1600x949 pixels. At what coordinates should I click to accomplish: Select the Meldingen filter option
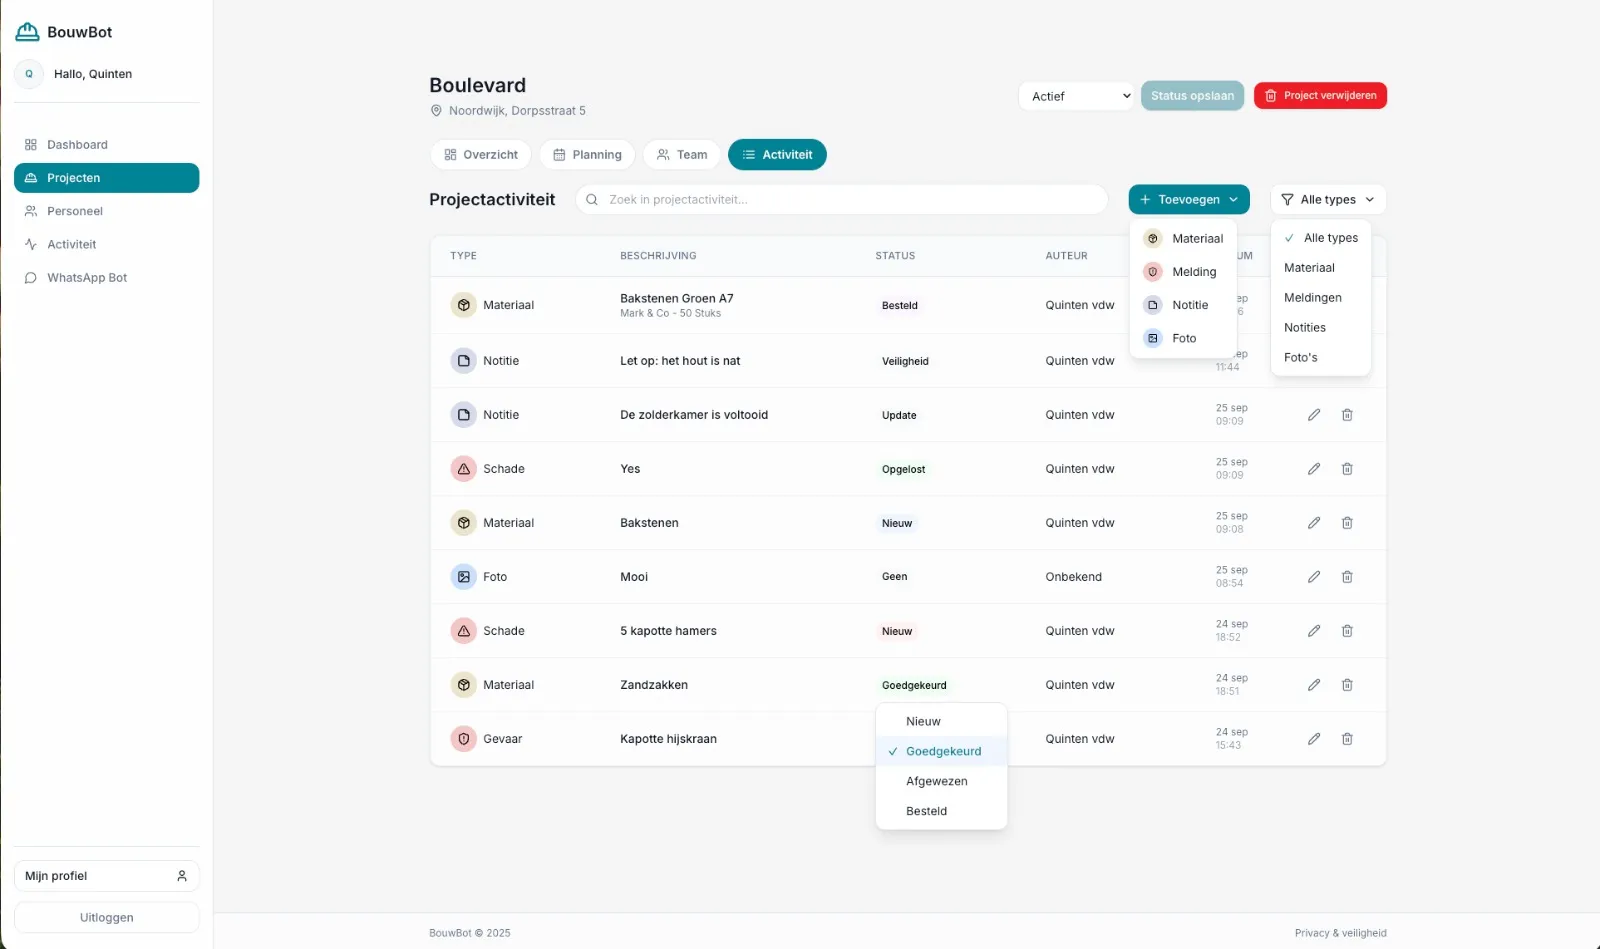(1312, 298)
